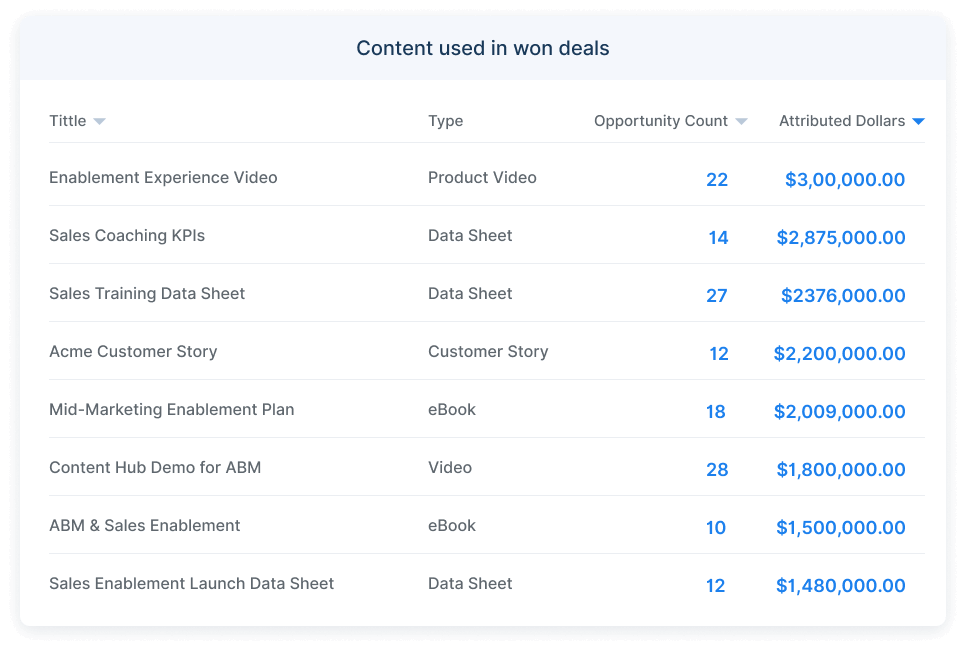
Task: Click opportunity count 28 value
Action: [x=717, y=470]
